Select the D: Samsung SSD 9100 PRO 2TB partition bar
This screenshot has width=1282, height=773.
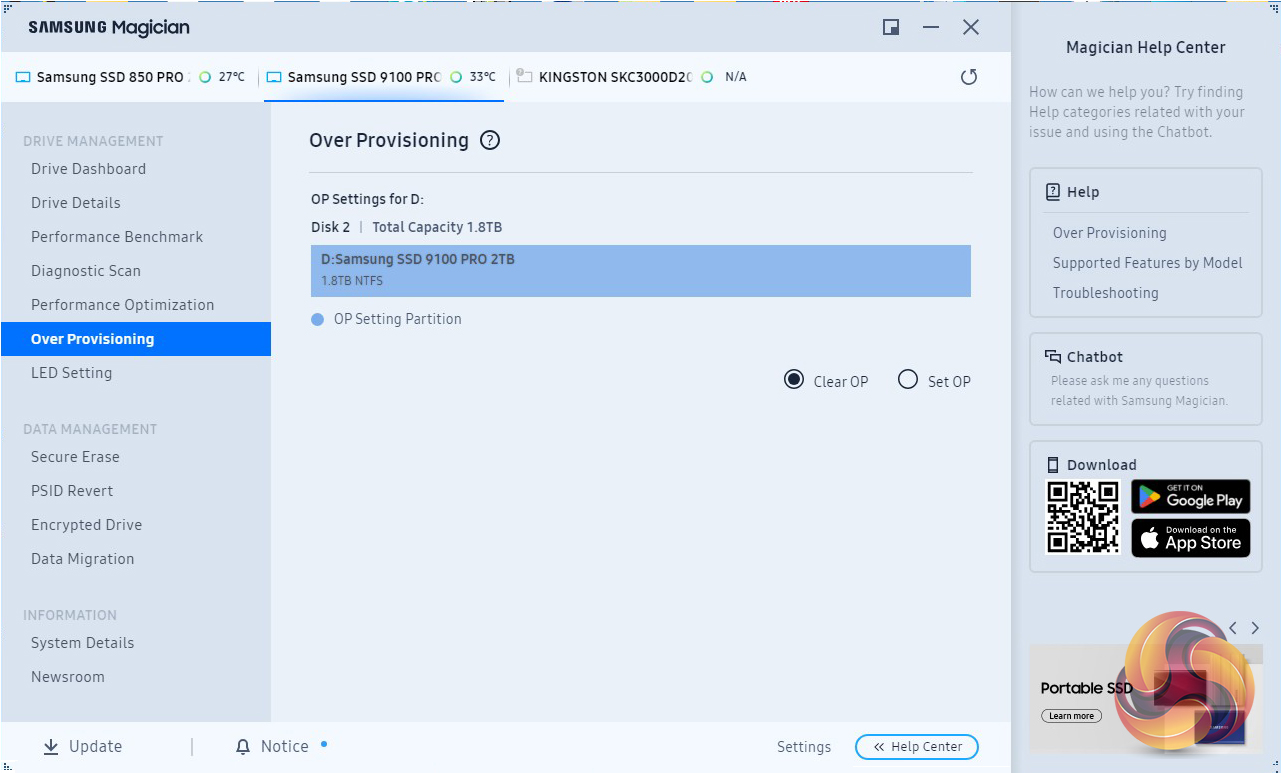point(640,271)
